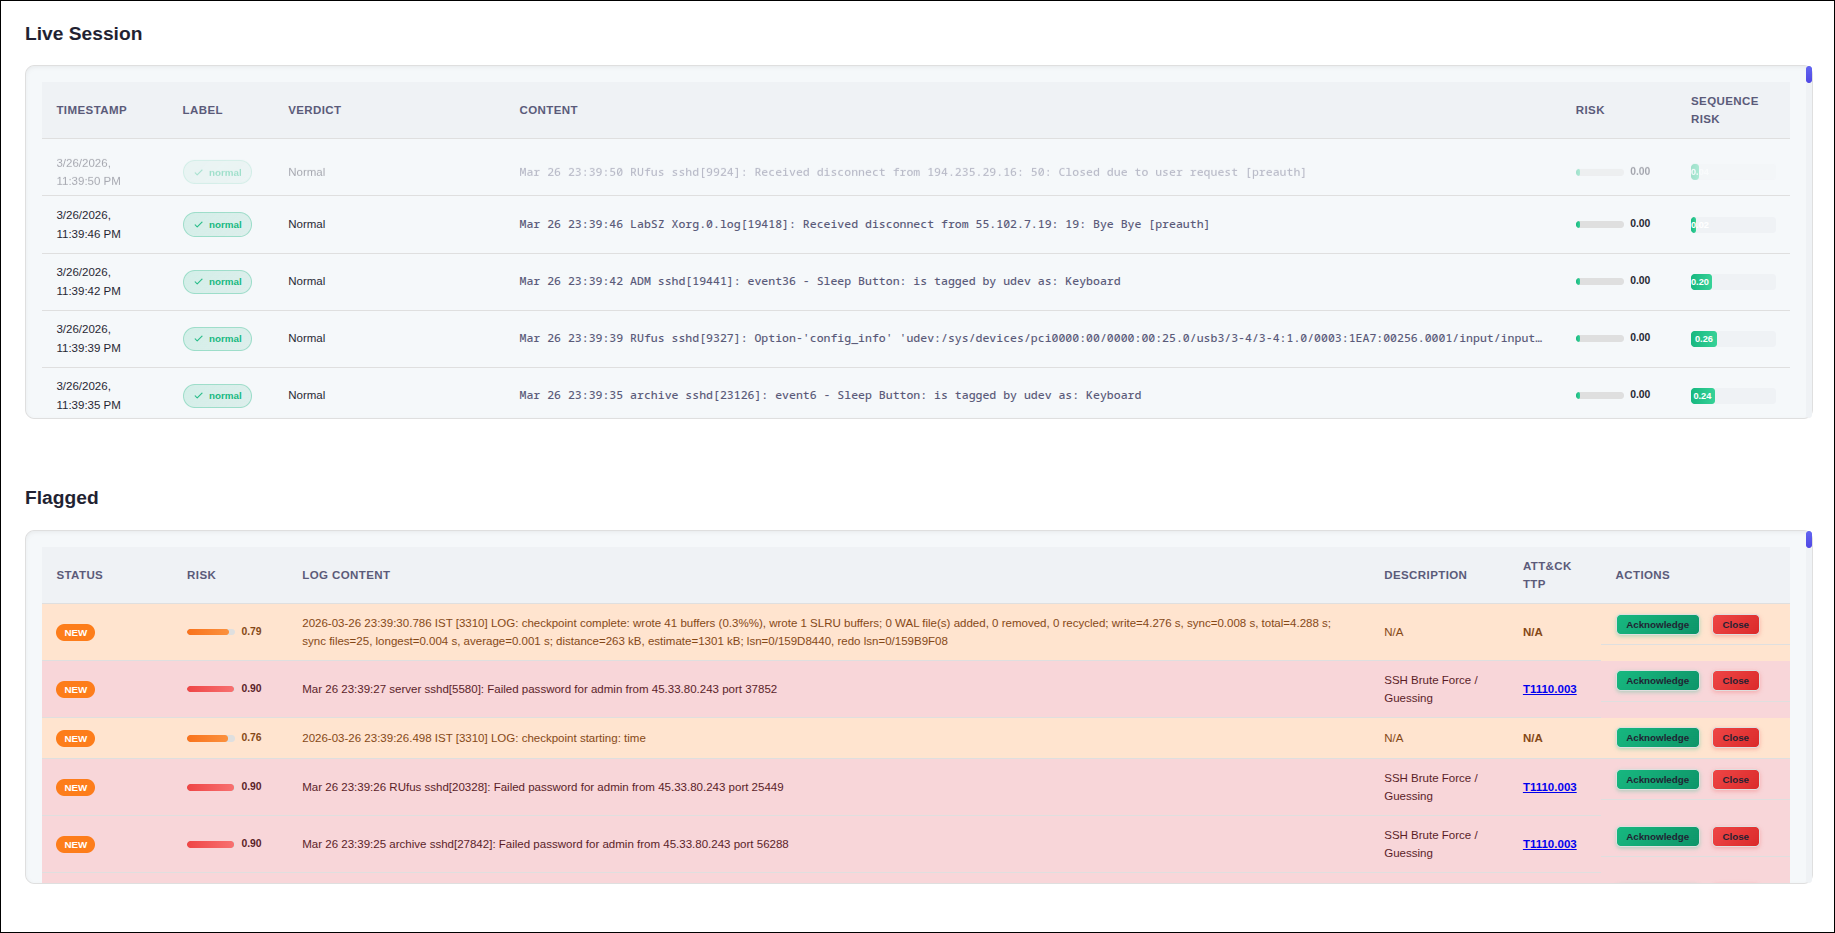Click the NEW badge on RUfus sshd[20328] row
Image resolution: width=1835 pixels, height=933 pixels.
(76, 788)
